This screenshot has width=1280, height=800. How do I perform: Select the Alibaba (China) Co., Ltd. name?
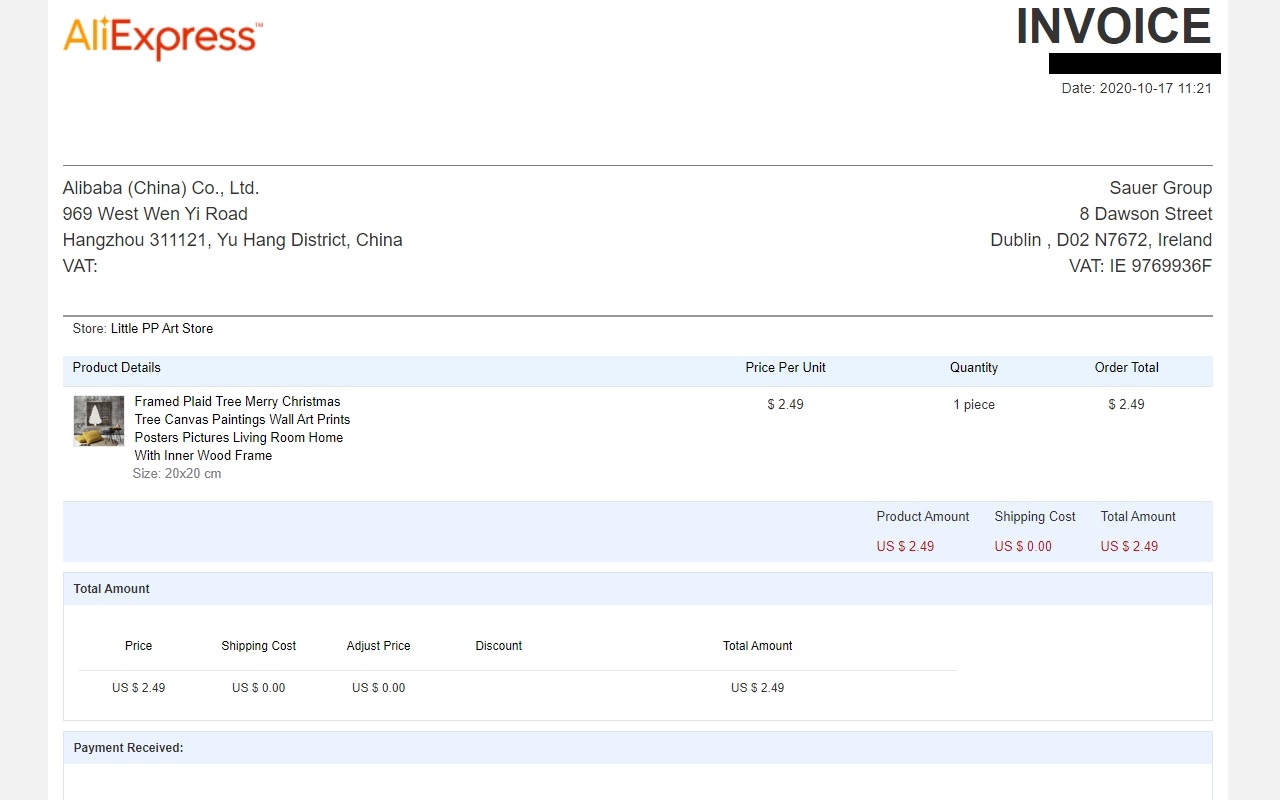tap(161, 187)
